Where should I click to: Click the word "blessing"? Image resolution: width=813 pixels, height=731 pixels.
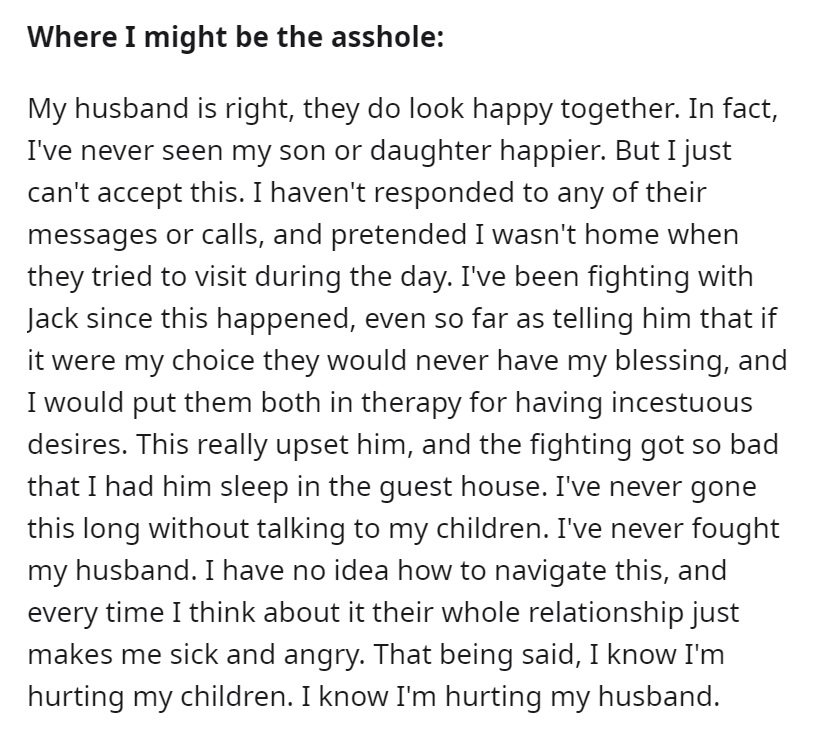coord(669,361)
